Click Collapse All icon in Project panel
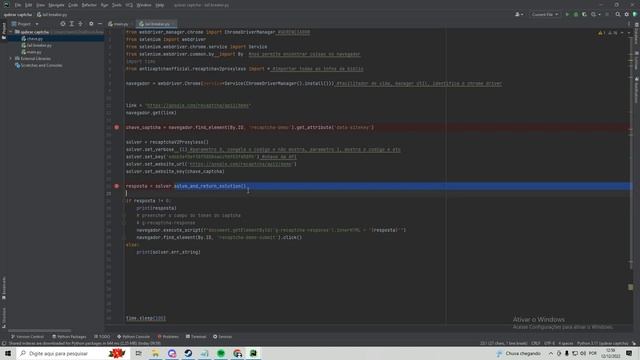The height and width of the screenshot is (360, 640). click(80, 24)
